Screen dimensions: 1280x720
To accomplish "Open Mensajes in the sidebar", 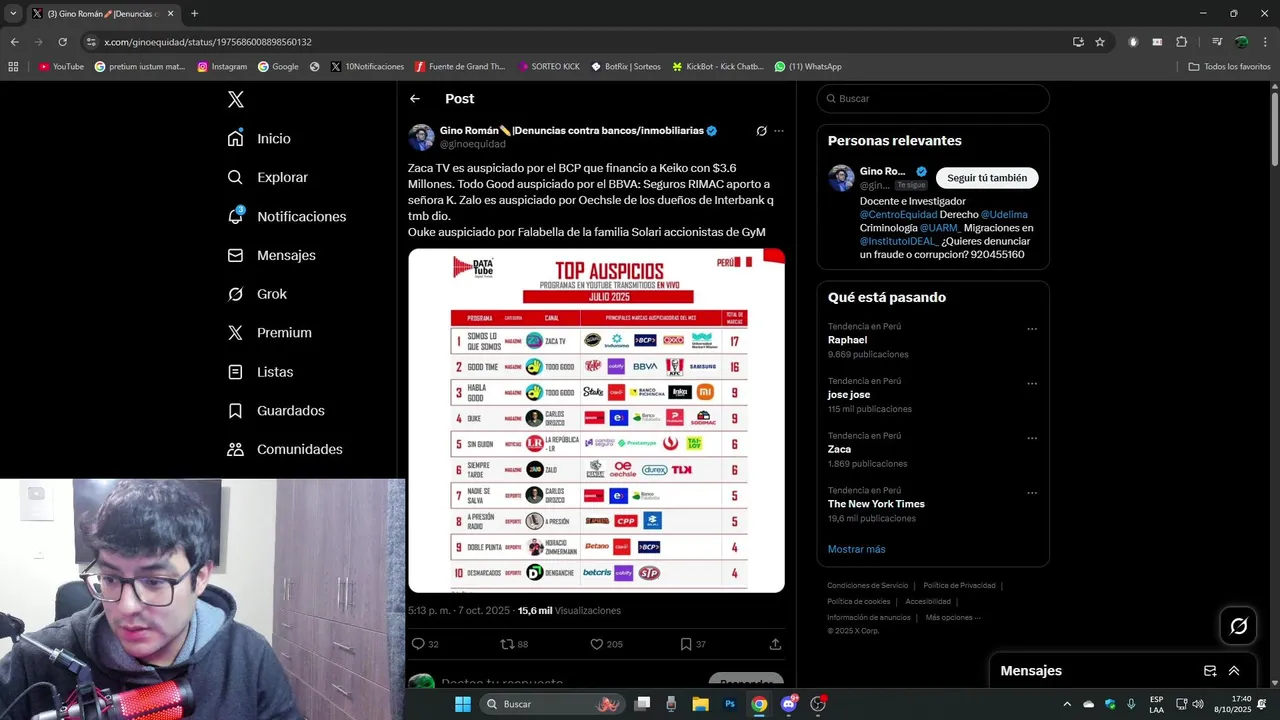I will click(x=272, y=255).
